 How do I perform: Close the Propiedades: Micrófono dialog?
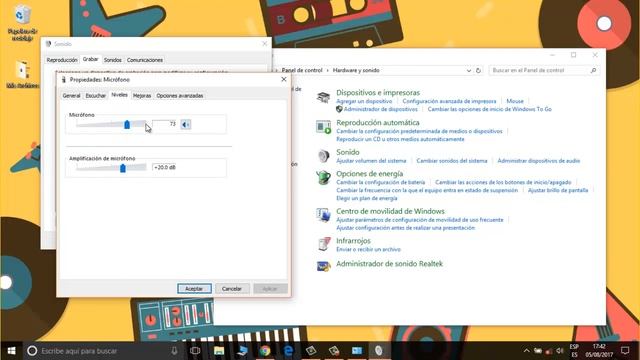tap(284, 79)
